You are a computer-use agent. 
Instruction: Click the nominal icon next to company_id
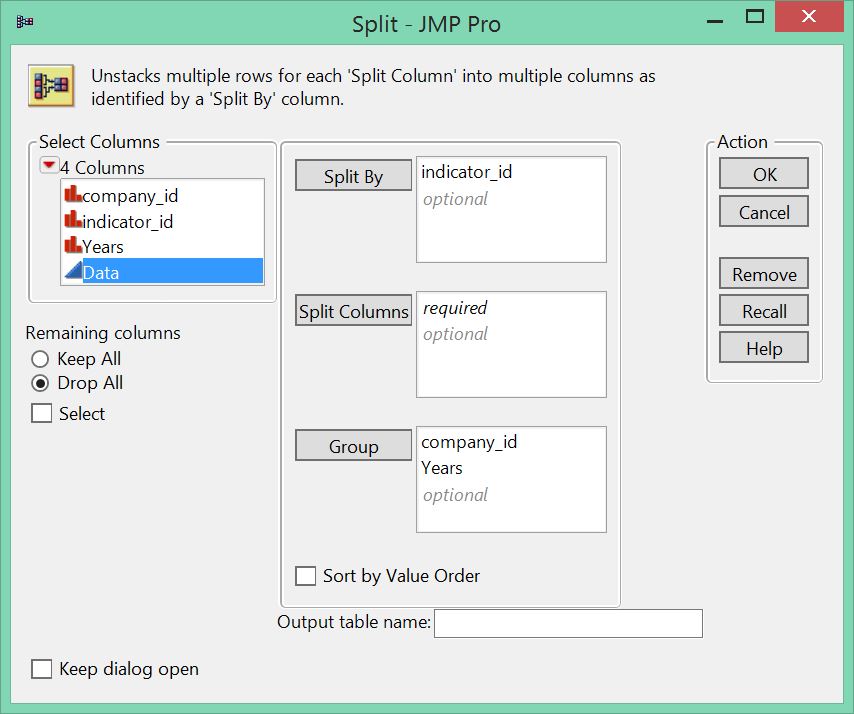pyautogui.click(x=72, y=194)
